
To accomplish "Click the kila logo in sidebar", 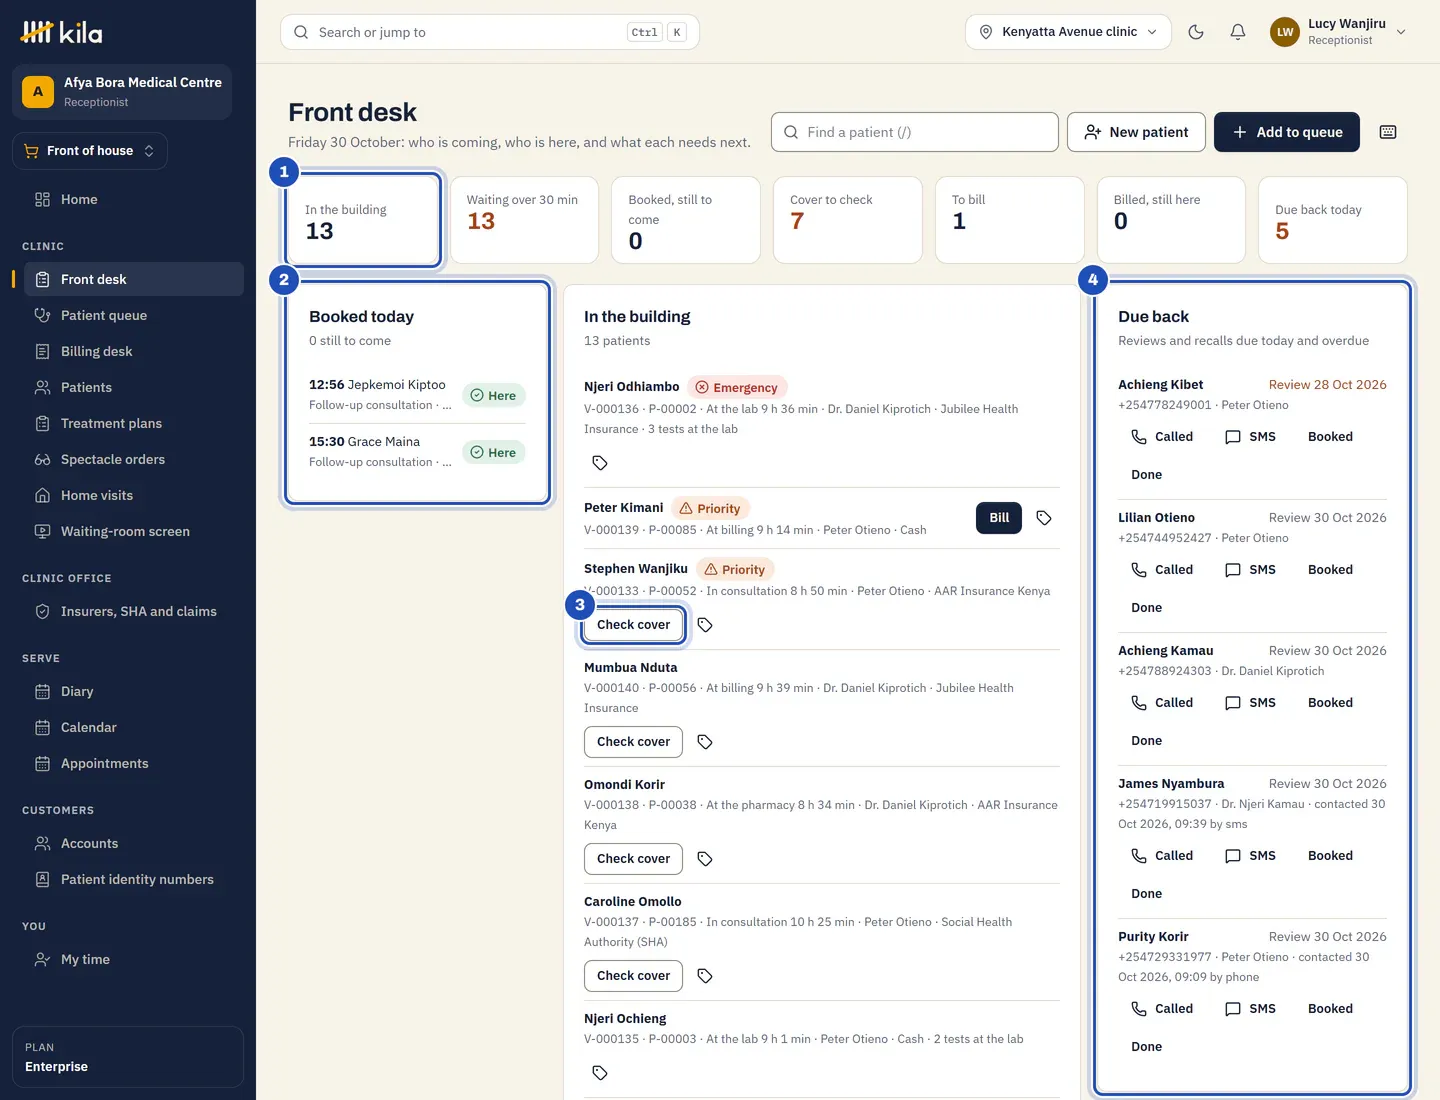I will click(x=62, y=32).
